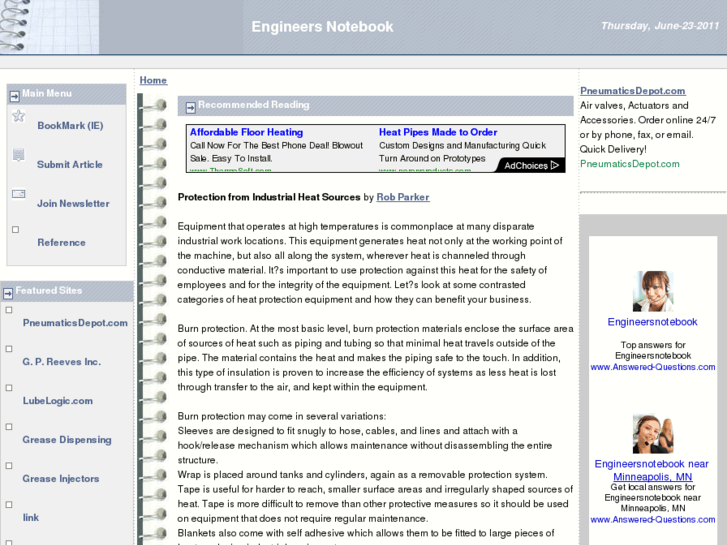
Task: Click the bullet beside G. P. Reeves Inc.
Action: [9, 349]
